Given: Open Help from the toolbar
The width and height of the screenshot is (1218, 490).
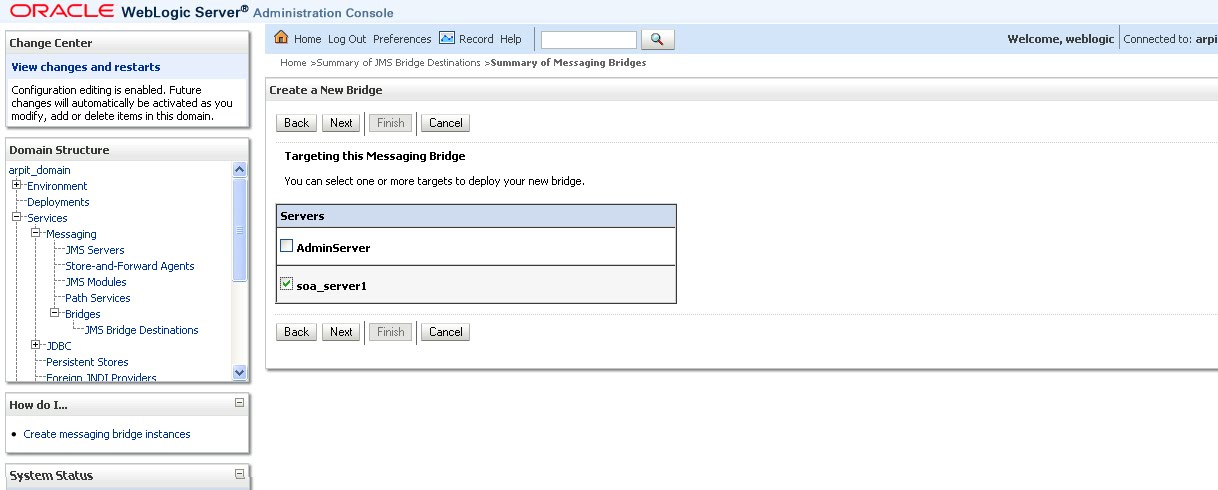Looking at the screenshot, I should pyautogui.click(x=511, y=39).
